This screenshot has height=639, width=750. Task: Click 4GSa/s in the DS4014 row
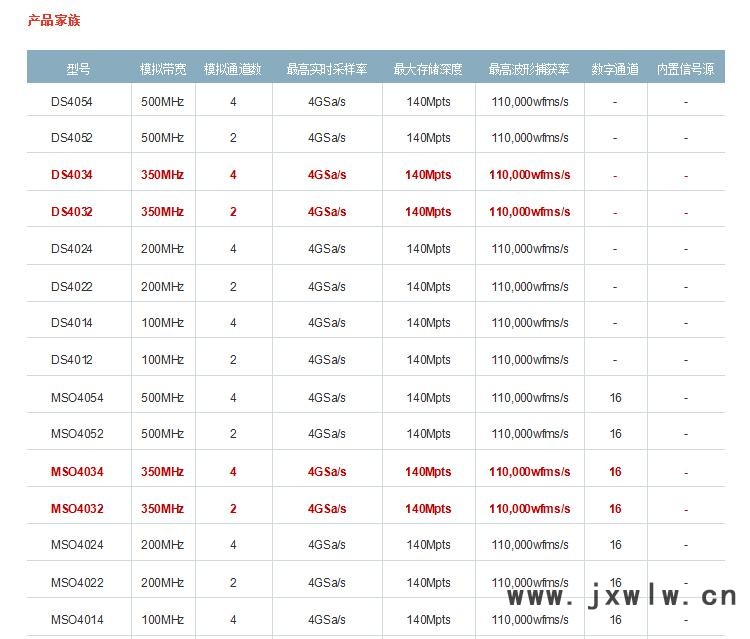[x=327, y=323]
